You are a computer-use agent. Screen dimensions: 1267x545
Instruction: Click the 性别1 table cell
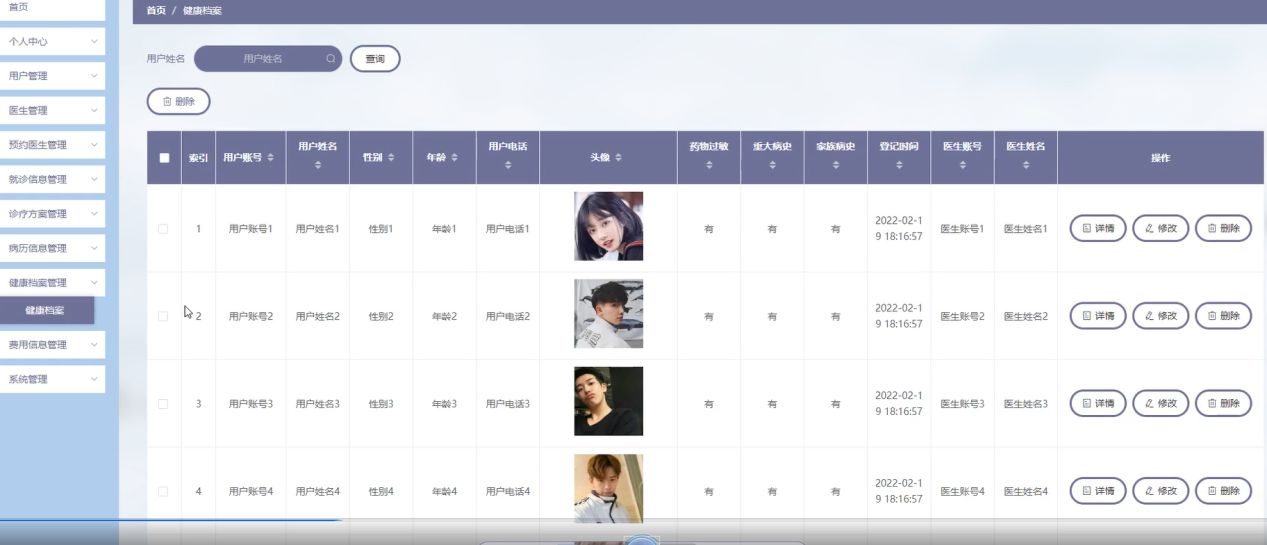381,229
